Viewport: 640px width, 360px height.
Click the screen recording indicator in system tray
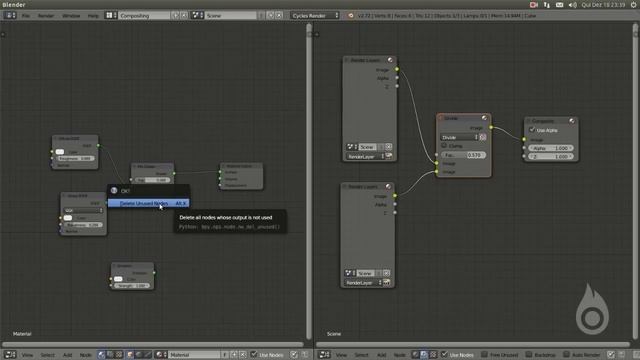click(x=533, y=4)
